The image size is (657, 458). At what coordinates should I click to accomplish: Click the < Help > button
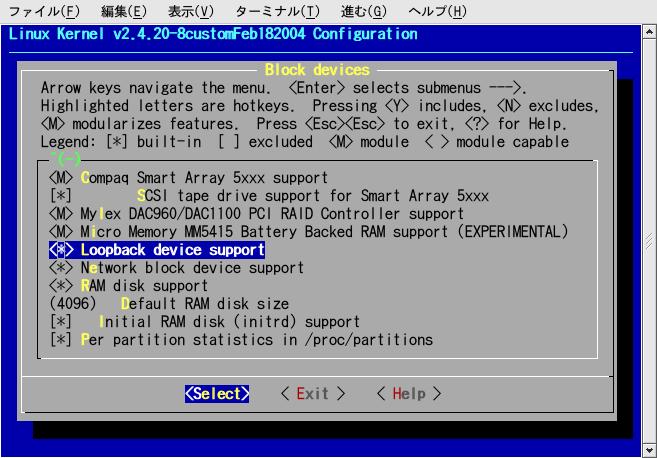(409, 393)
